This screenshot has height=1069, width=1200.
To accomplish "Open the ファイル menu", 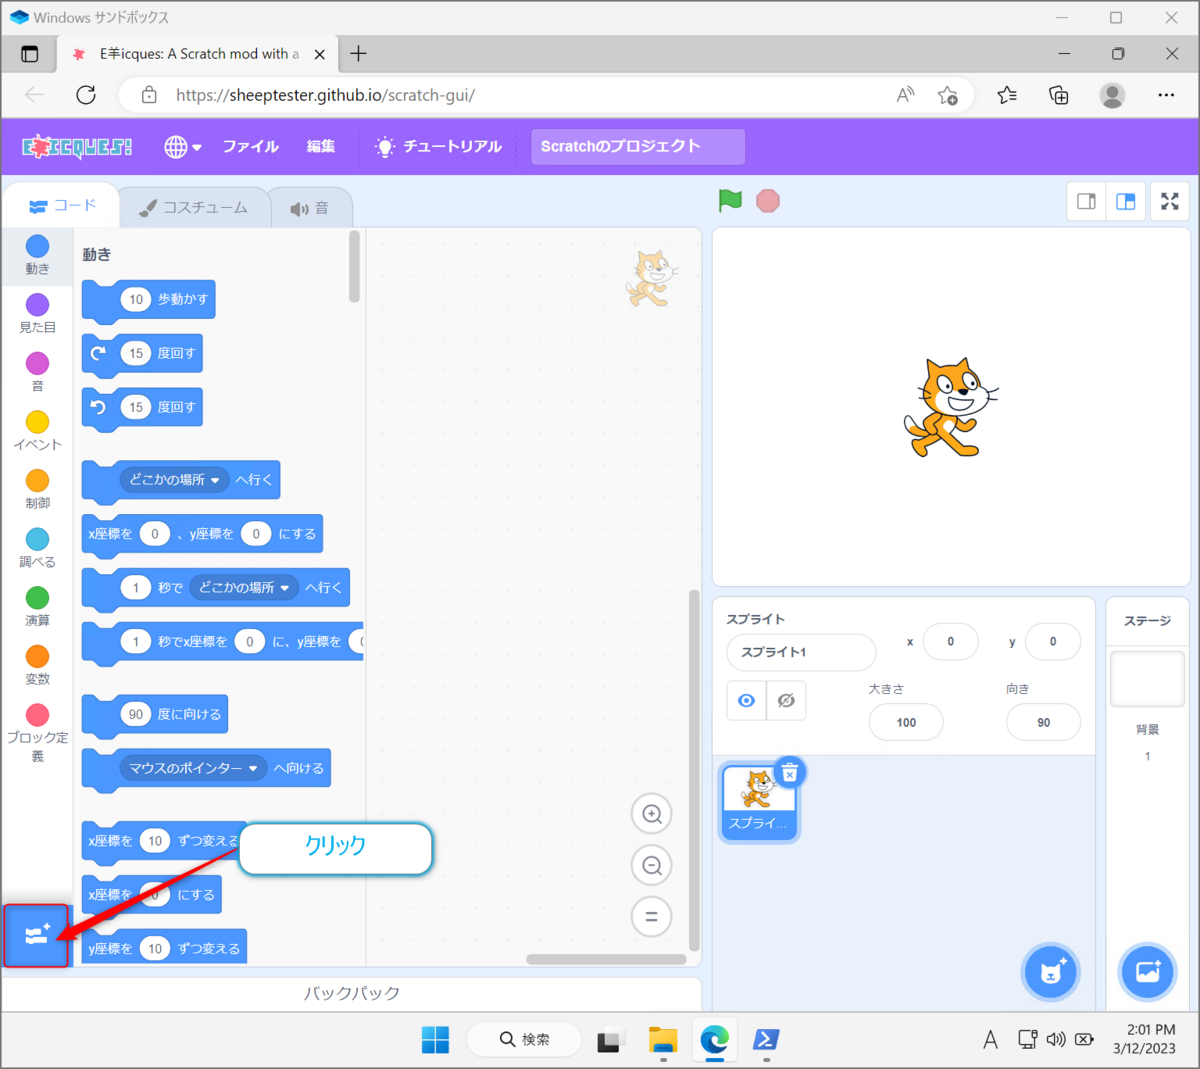I will click(x=250, y=147).
